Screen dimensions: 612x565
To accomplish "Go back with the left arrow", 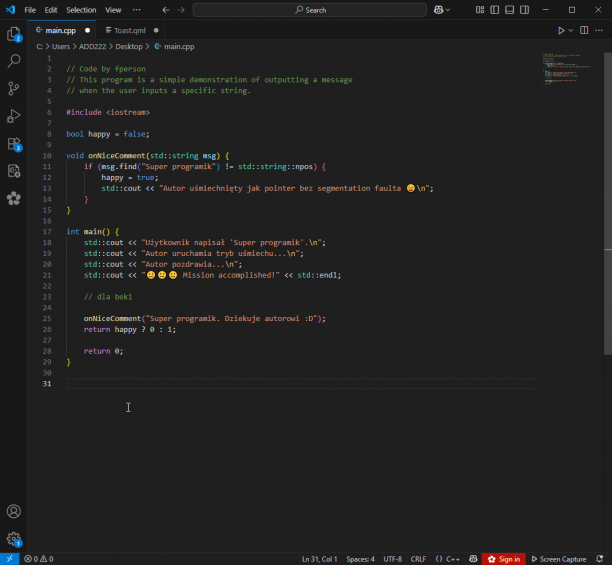I will pyautogui.click(x=166, y=10).
